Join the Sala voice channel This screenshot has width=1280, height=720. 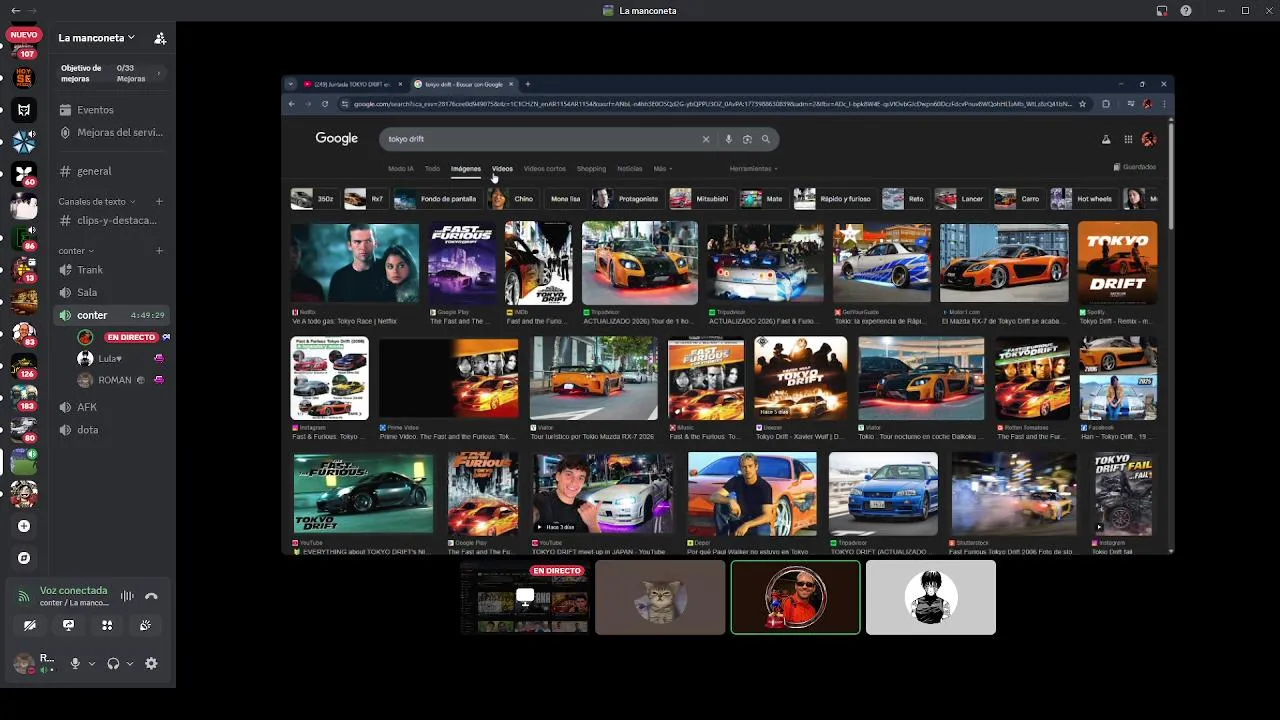(x=110, y=292)
